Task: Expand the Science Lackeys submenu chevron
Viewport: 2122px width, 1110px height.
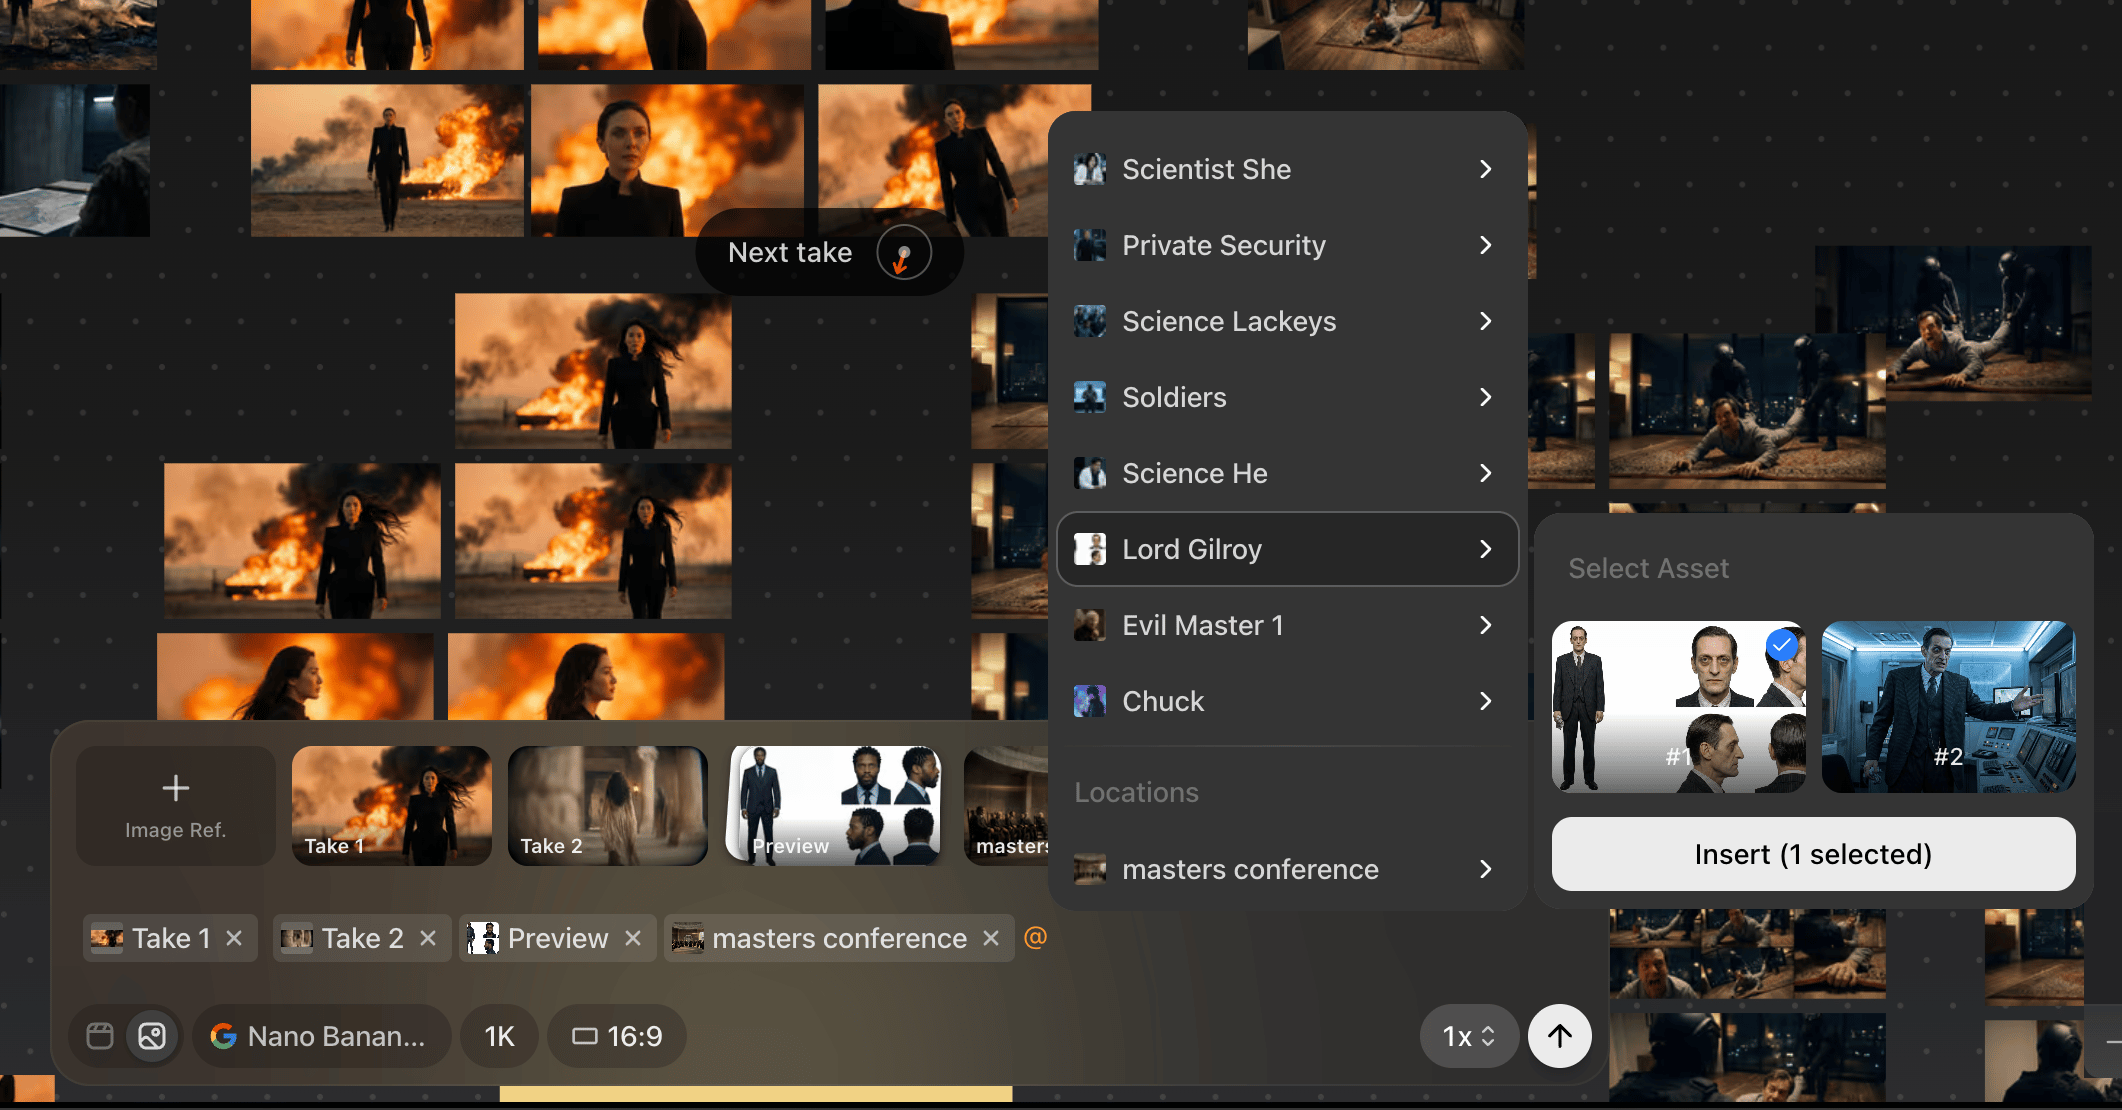Action: [x=1486, y=322]
